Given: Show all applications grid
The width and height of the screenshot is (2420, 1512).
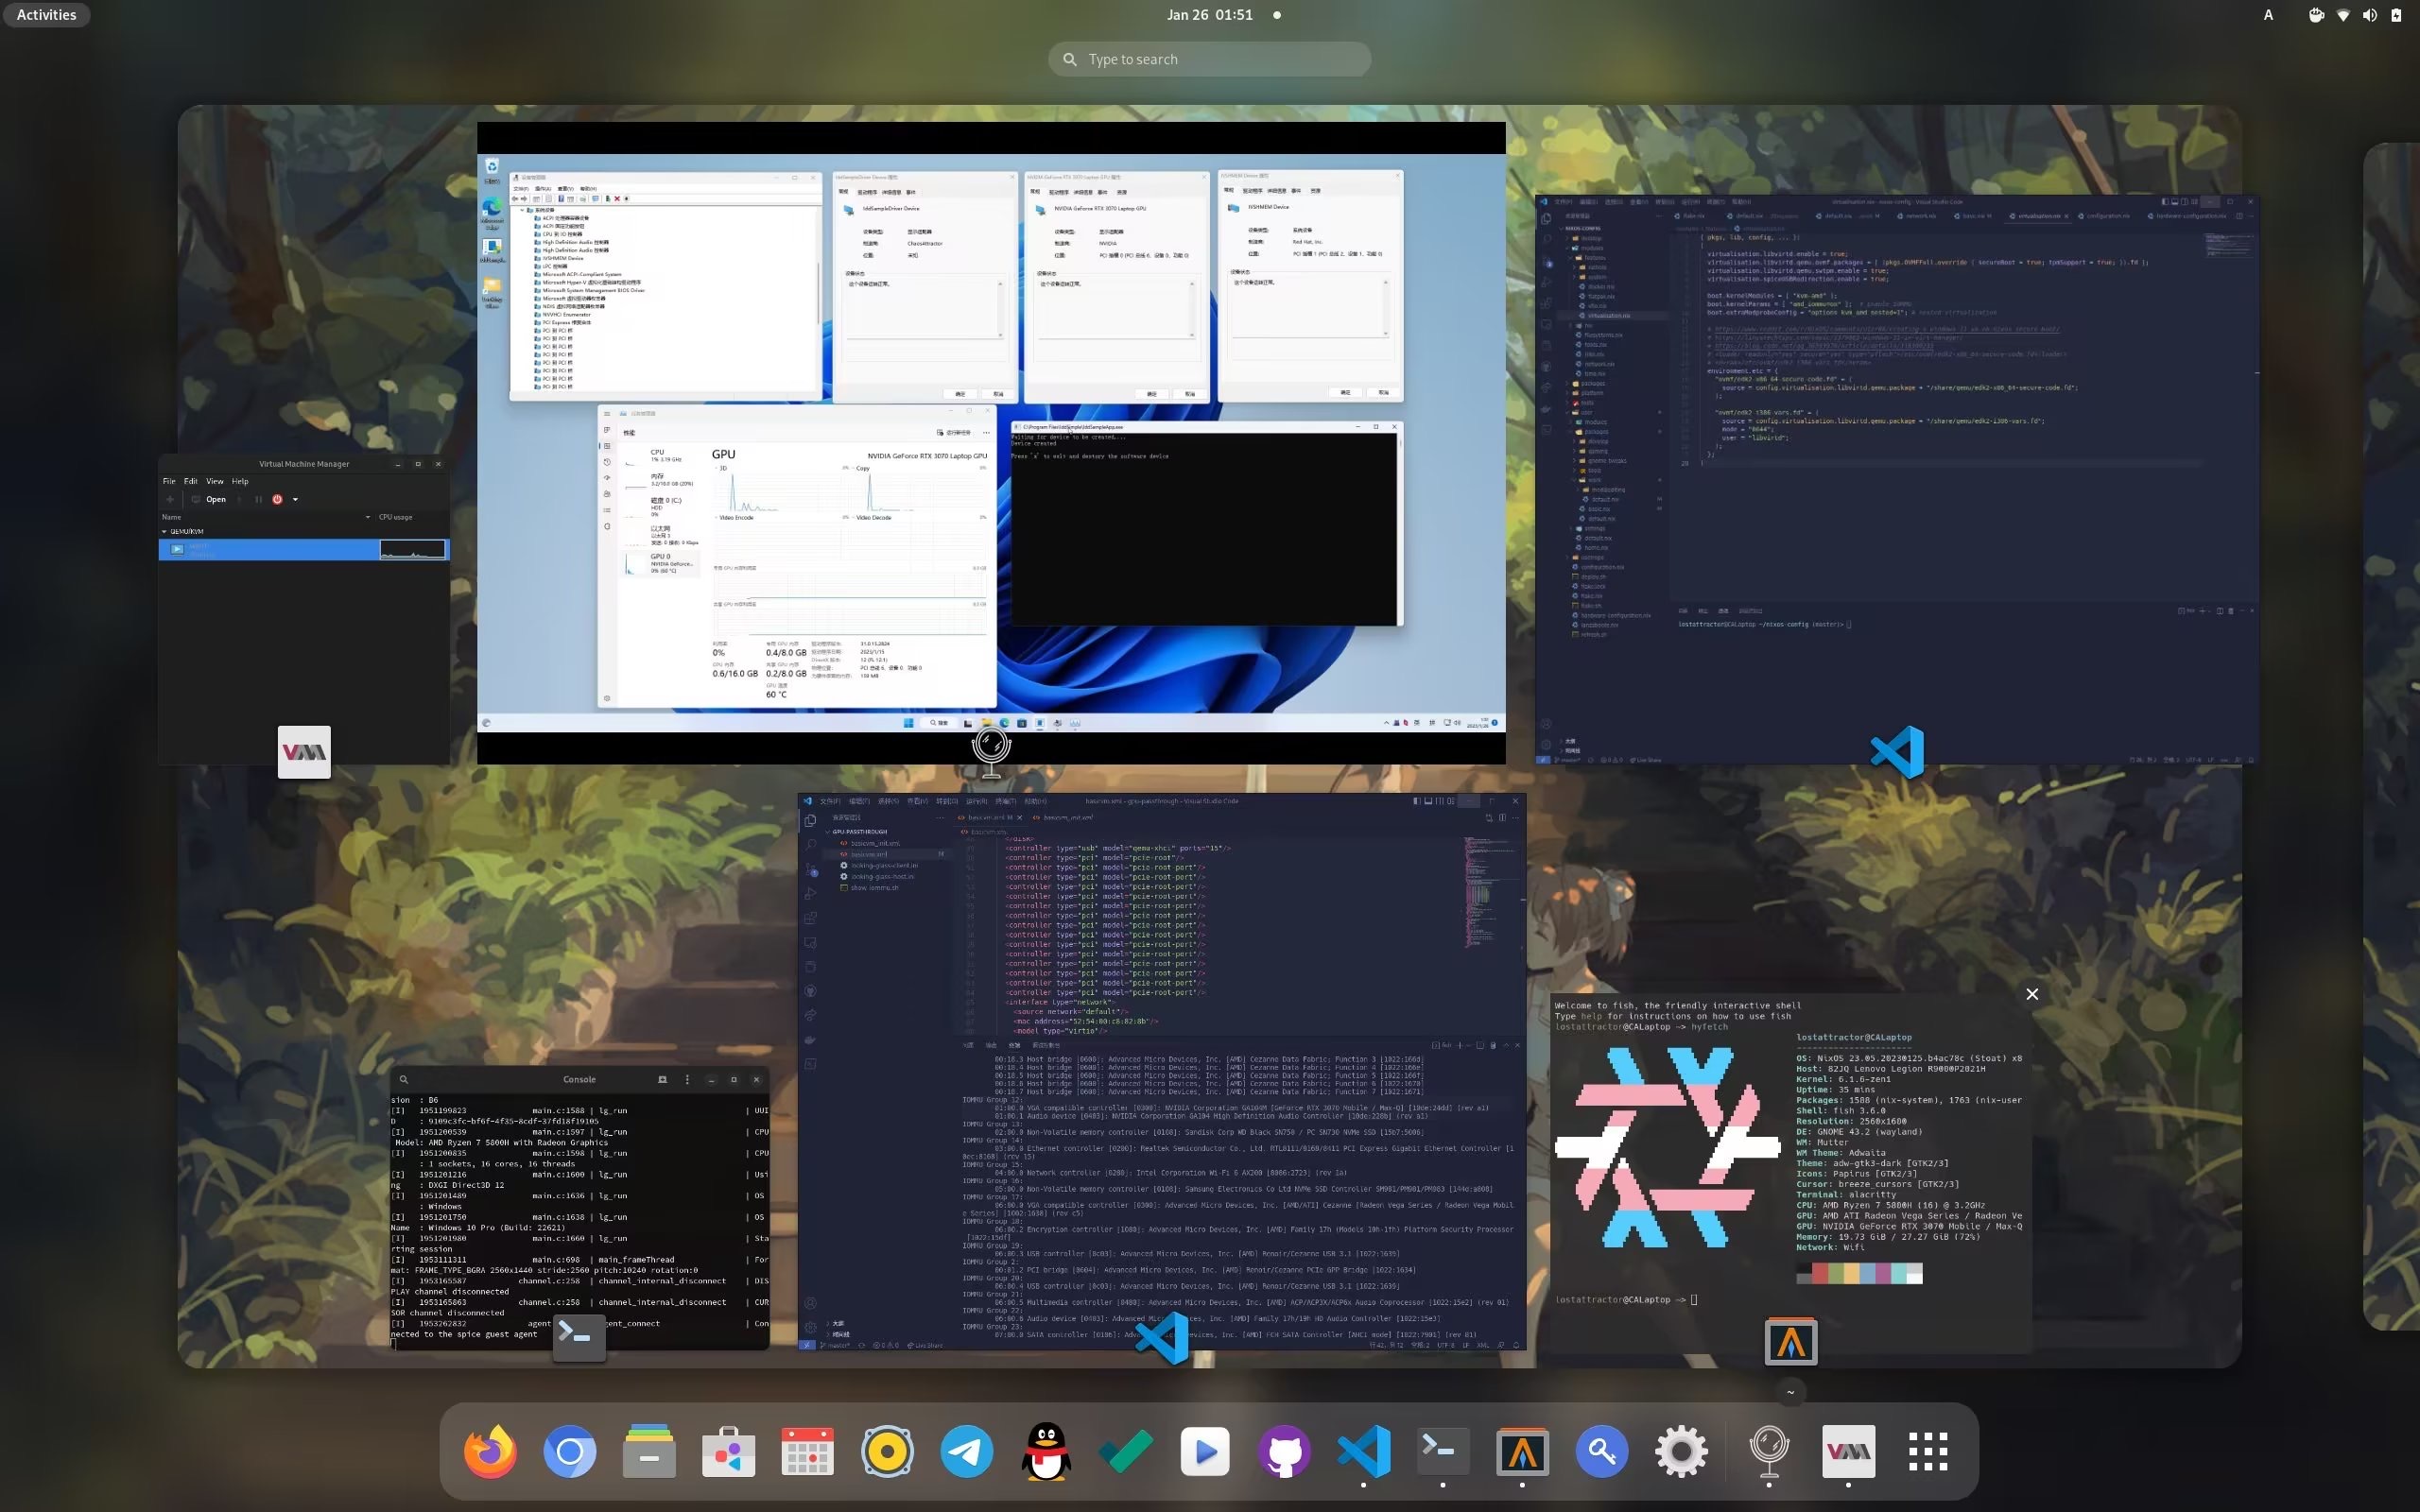Looking at the screenshot, I should coord(1927,1452).
